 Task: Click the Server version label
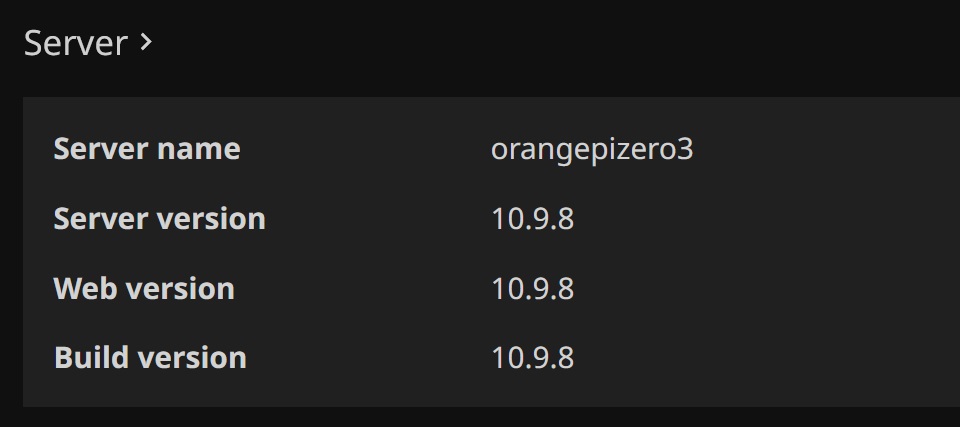pyautogui.click(x=160, y=218)
